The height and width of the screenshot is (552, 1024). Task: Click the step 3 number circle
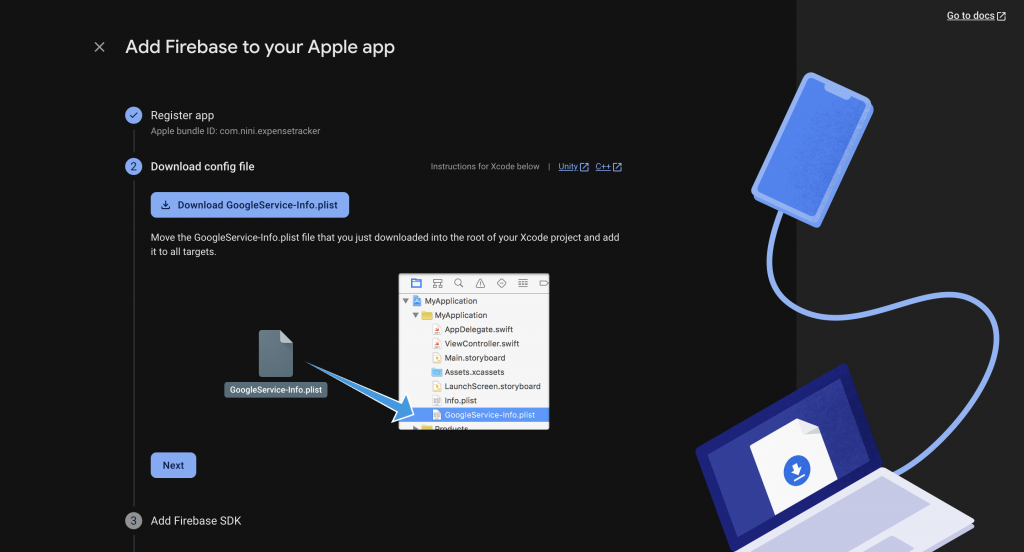(133, 521)
